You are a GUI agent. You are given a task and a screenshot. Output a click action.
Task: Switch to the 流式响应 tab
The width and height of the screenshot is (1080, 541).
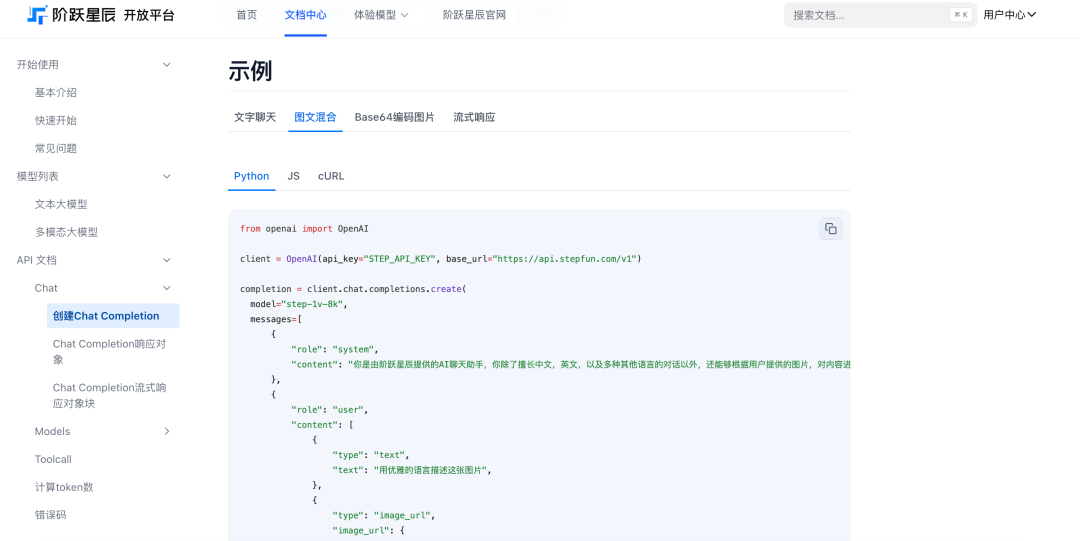click(474, 117)
